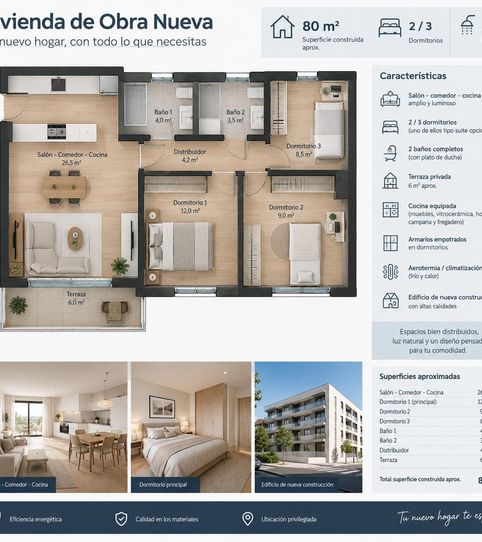
Task: Click the house icon beside 80 m²
Action: click(x=282, y=27)
